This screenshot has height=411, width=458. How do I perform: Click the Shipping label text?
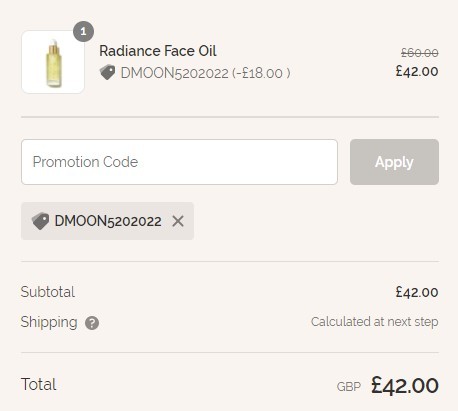(49, 322)
